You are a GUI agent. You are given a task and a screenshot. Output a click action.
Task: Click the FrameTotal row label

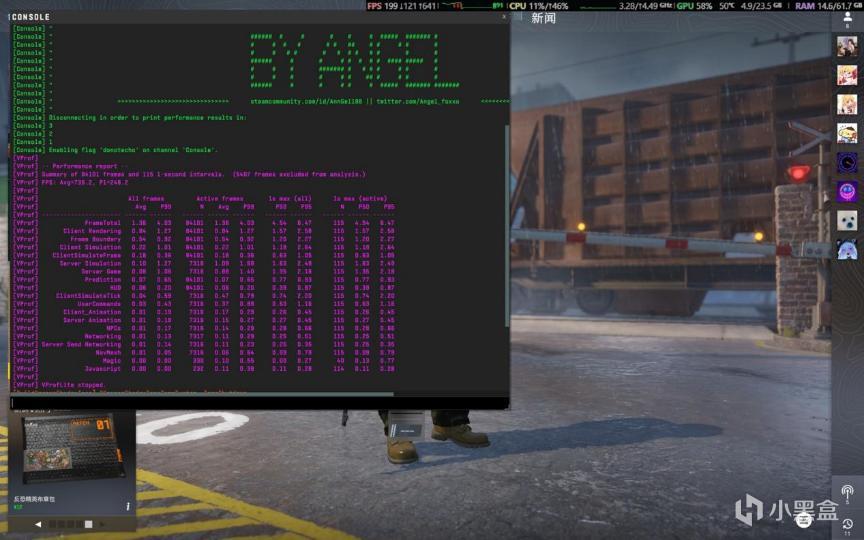pyautogui.click(x=102, y=223)
